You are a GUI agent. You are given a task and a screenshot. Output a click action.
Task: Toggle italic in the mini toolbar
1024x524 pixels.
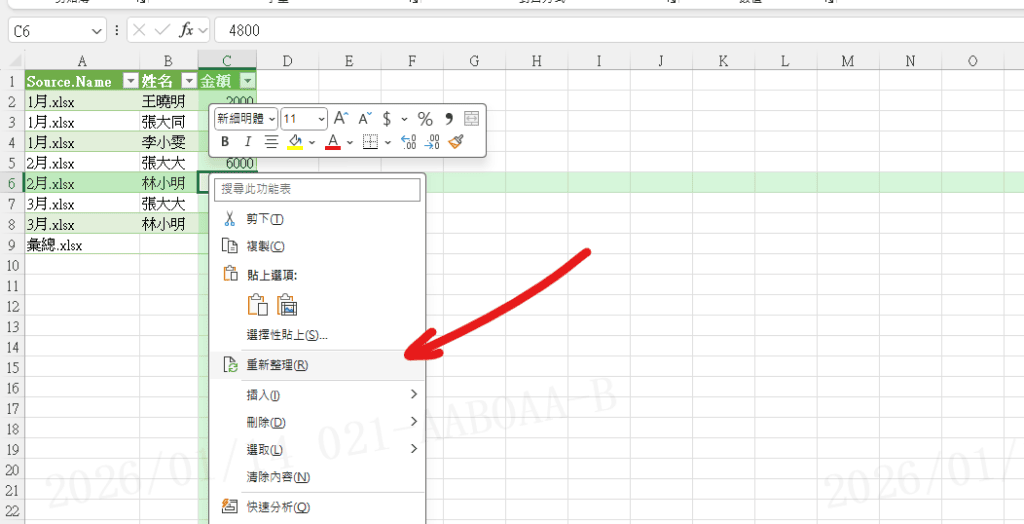coord(247,142)
